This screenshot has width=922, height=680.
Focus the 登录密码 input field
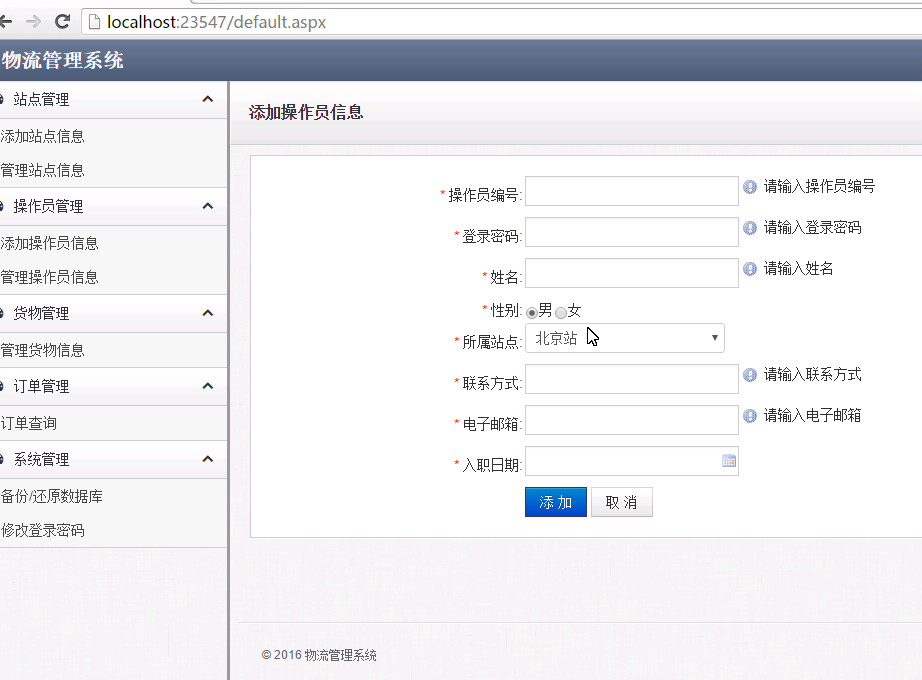coord(632,232)
